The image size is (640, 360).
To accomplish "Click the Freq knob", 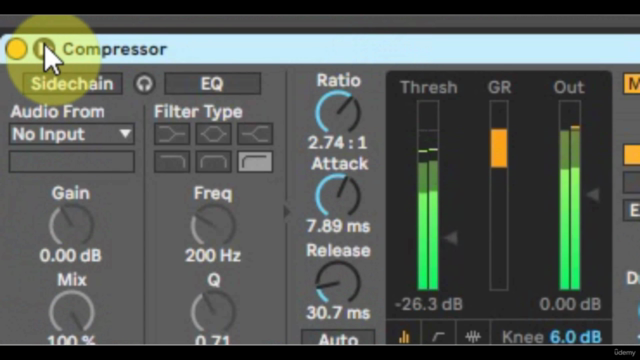I will pyautogui.click(x=213, y=225).
